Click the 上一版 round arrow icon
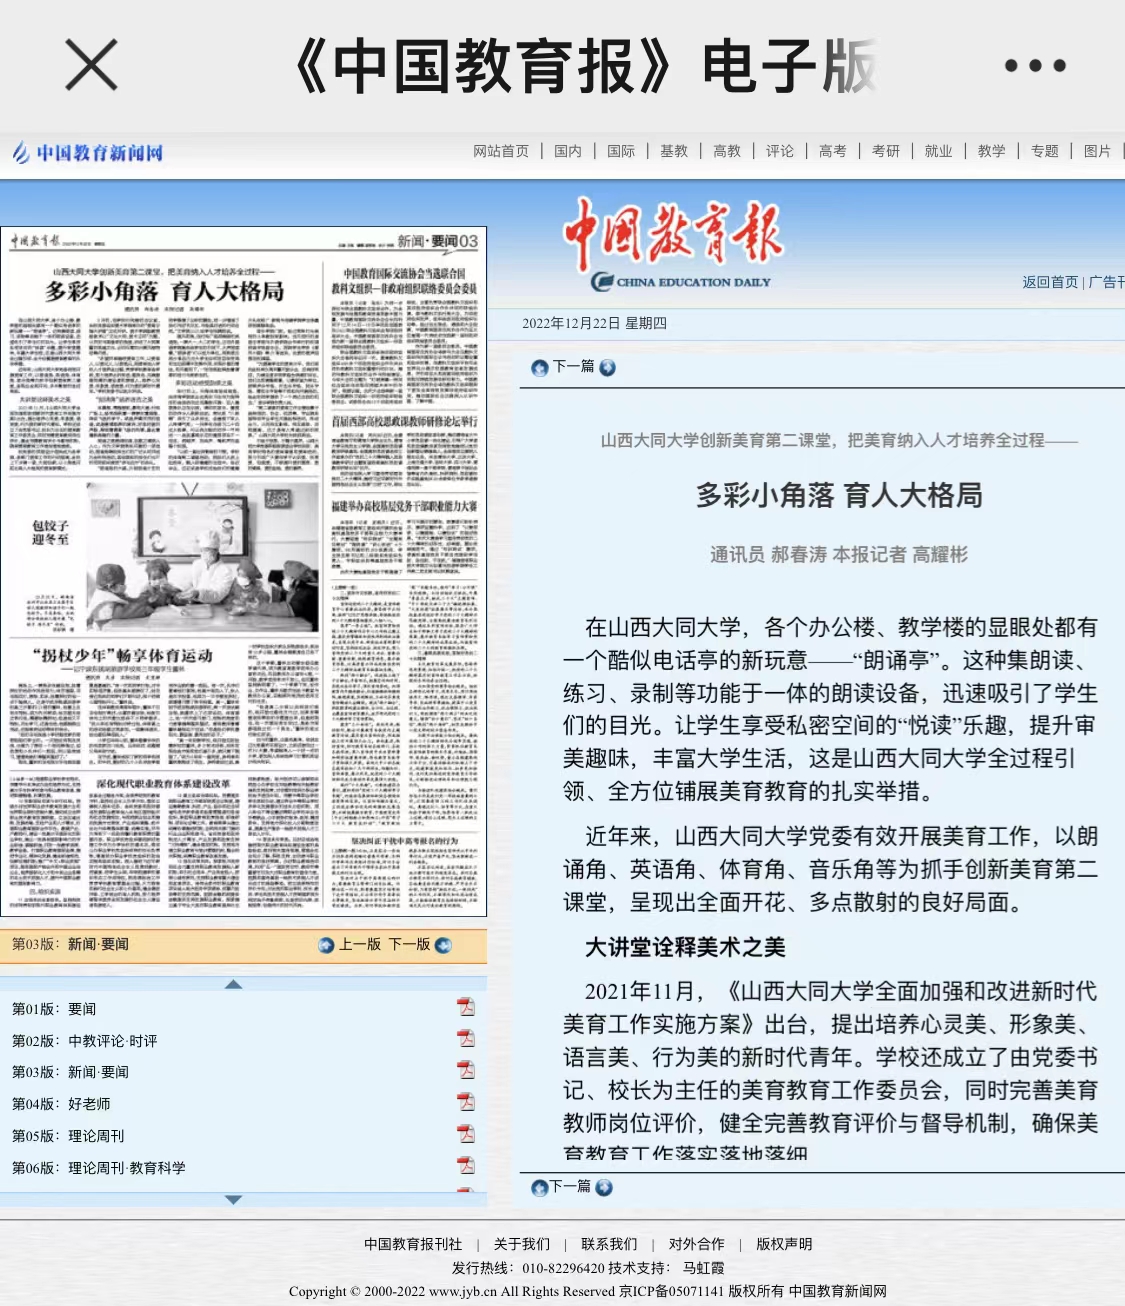This screenshot has height=1306, width=1125. click(x=326, y=945)
